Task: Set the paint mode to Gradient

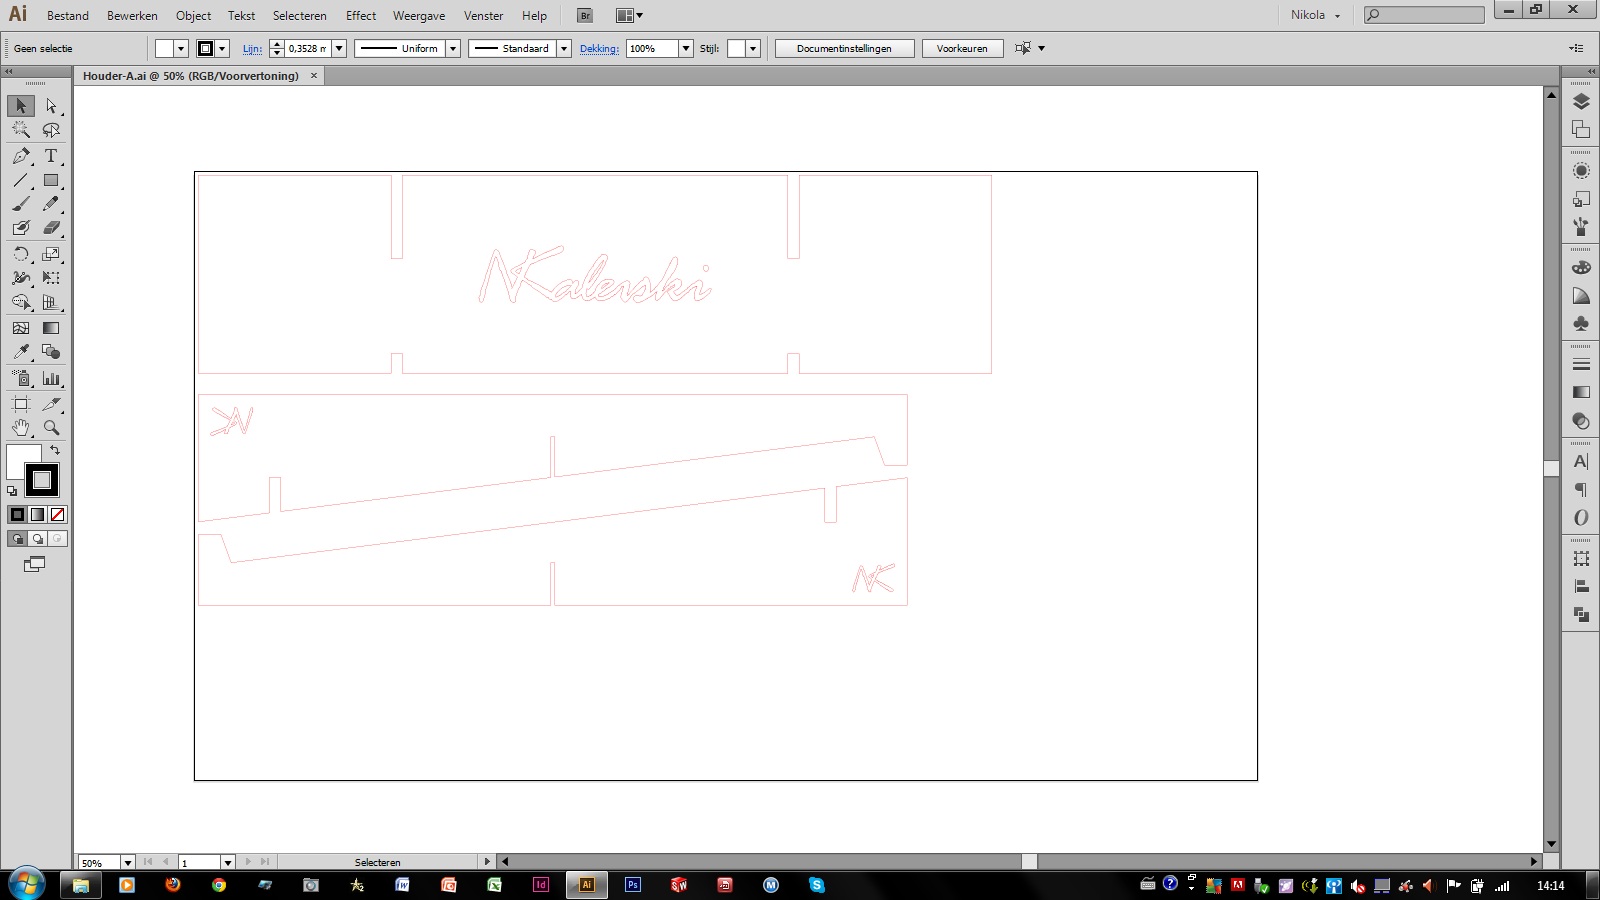Action: pos(37,515)
